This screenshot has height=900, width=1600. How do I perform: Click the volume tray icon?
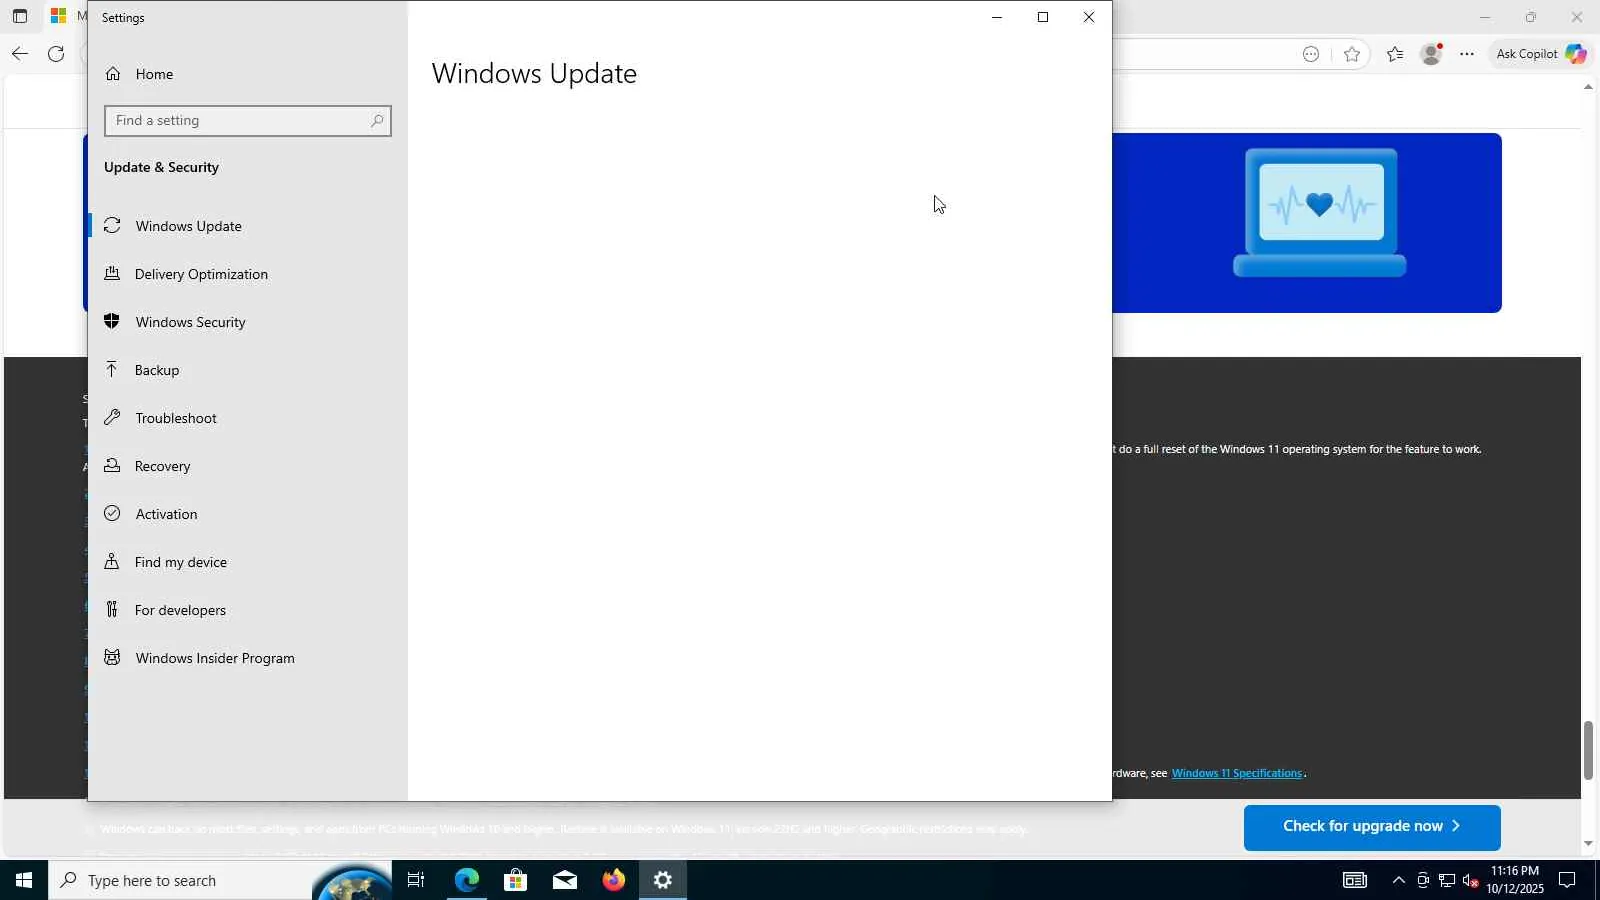point(1471,880)
